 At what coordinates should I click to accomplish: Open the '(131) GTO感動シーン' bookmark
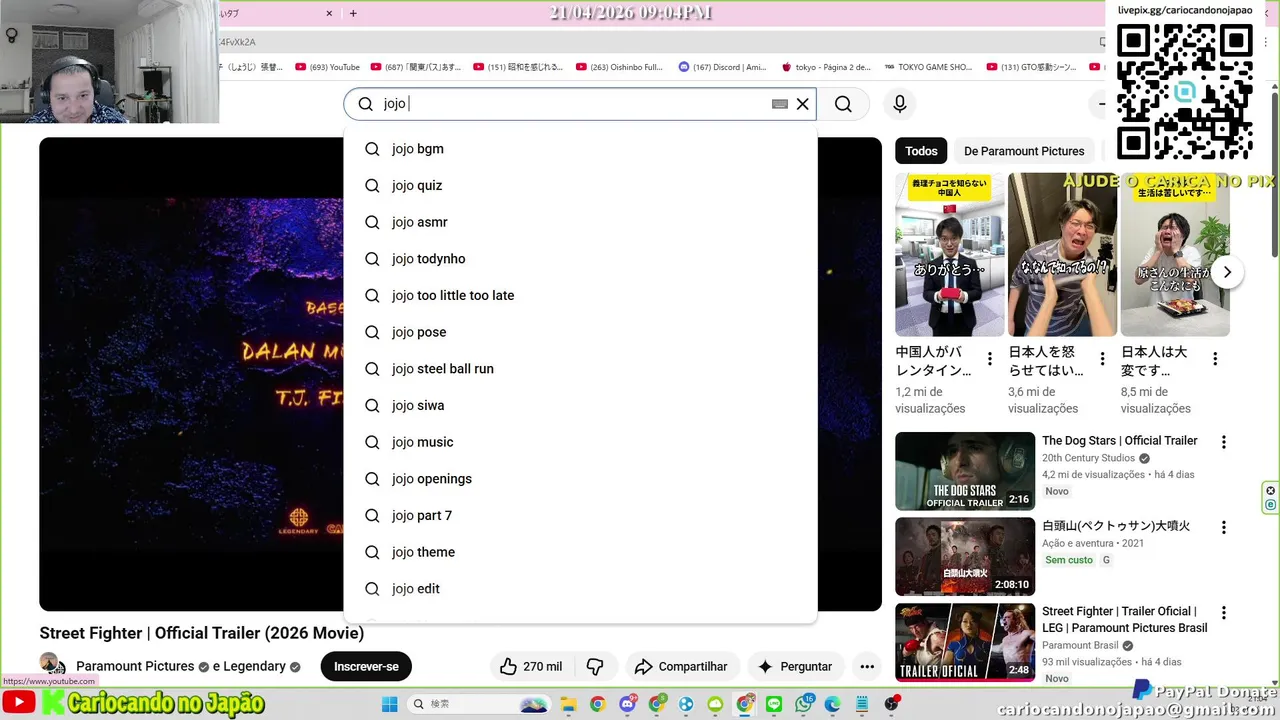[1032, 67]
